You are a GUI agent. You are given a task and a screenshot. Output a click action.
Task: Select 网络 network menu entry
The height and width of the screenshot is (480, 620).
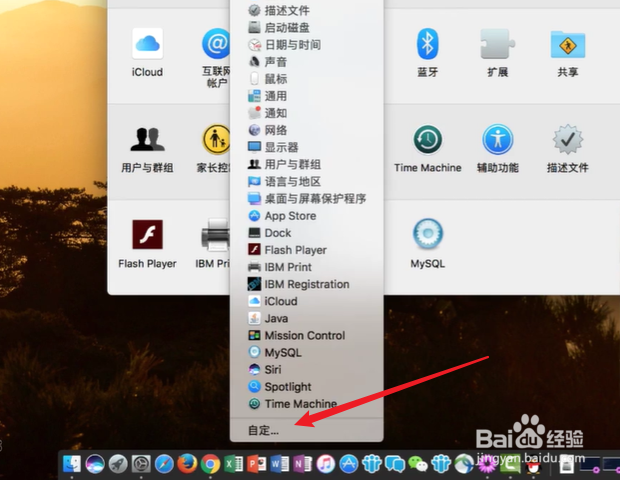pyautogui.click(x=306, y=130)
